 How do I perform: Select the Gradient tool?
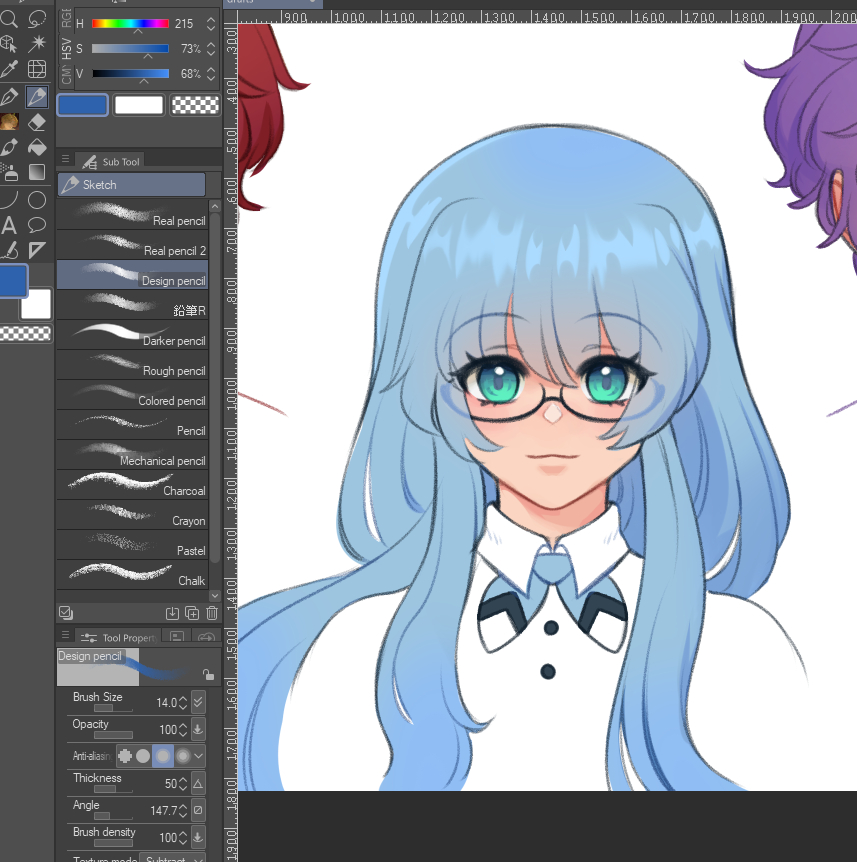[37, 173]
